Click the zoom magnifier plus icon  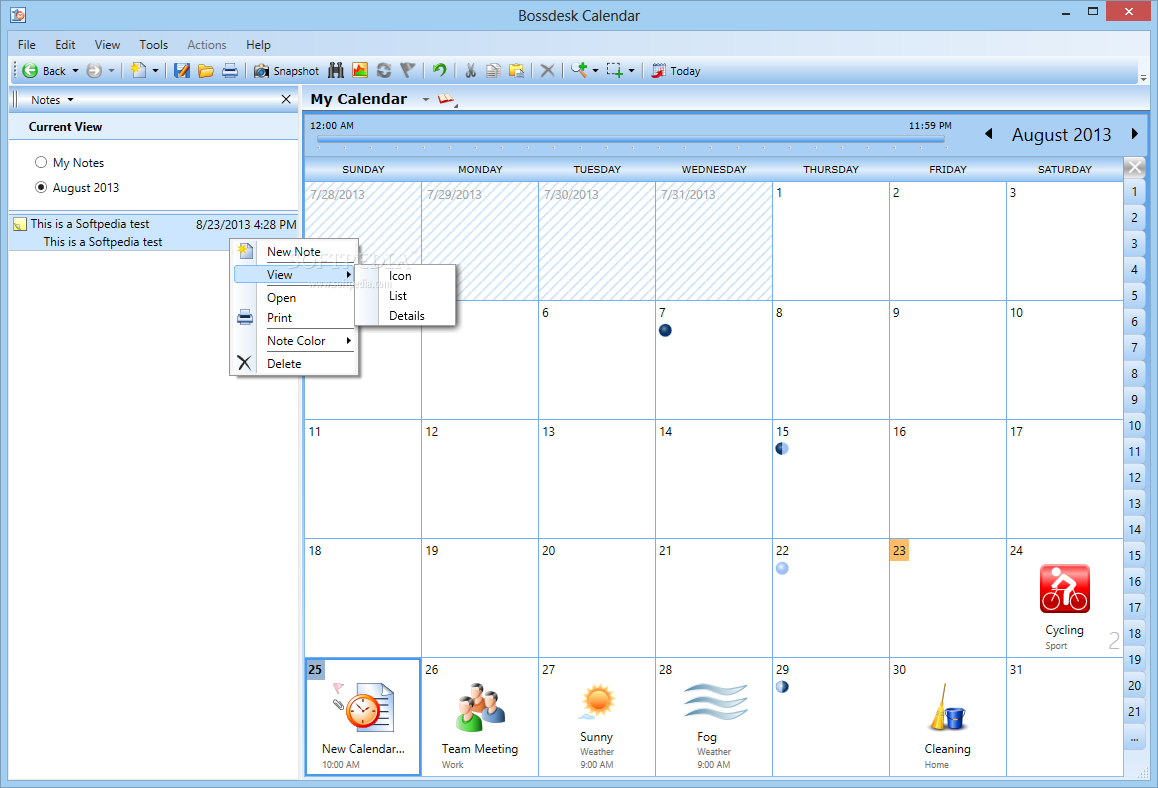(579, 70)
